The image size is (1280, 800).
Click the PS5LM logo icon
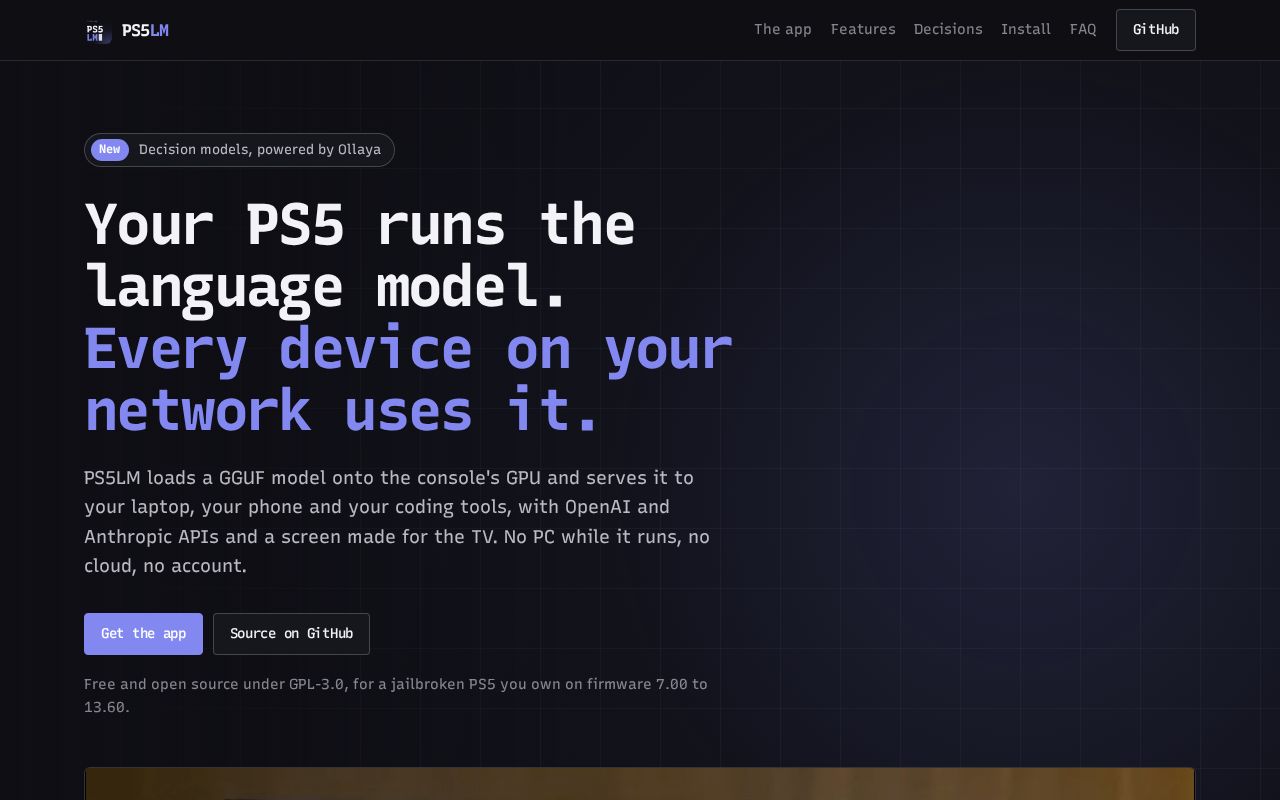pyautogui.click(x=98, y=31)
